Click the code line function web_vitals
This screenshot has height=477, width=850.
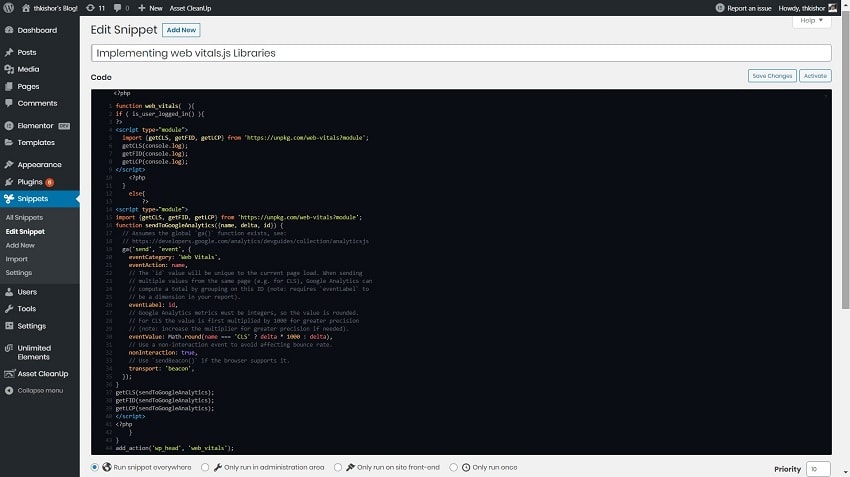click(155, 106)
